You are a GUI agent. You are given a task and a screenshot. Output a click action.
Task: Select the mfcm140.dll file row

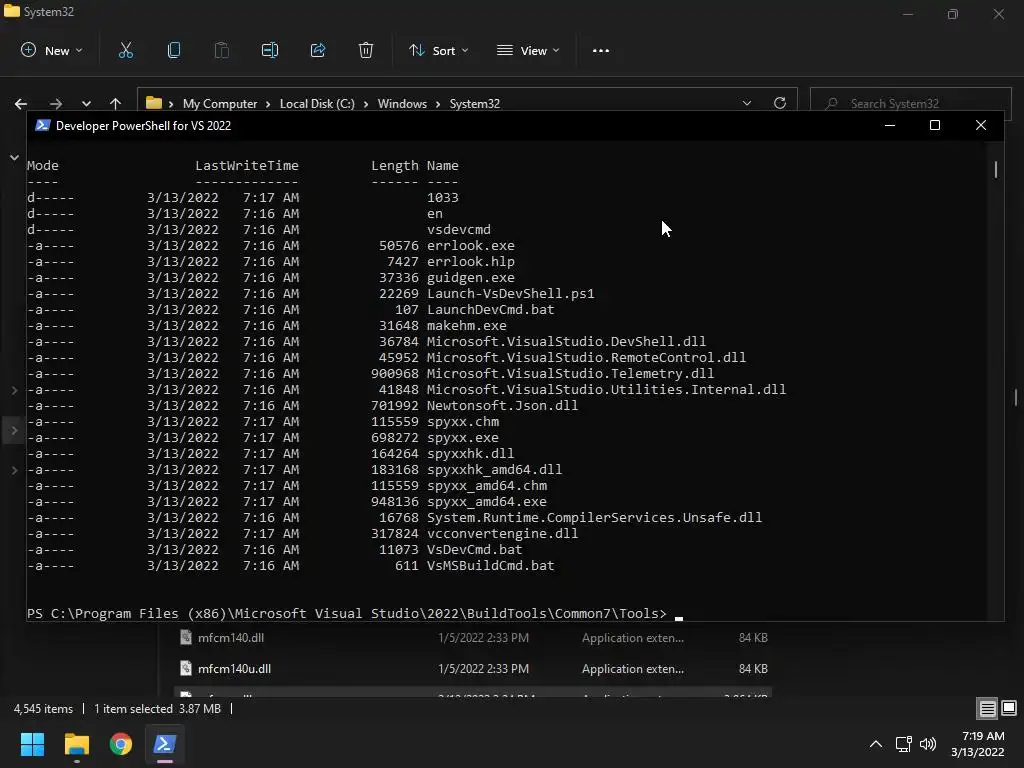coord(473,637)
